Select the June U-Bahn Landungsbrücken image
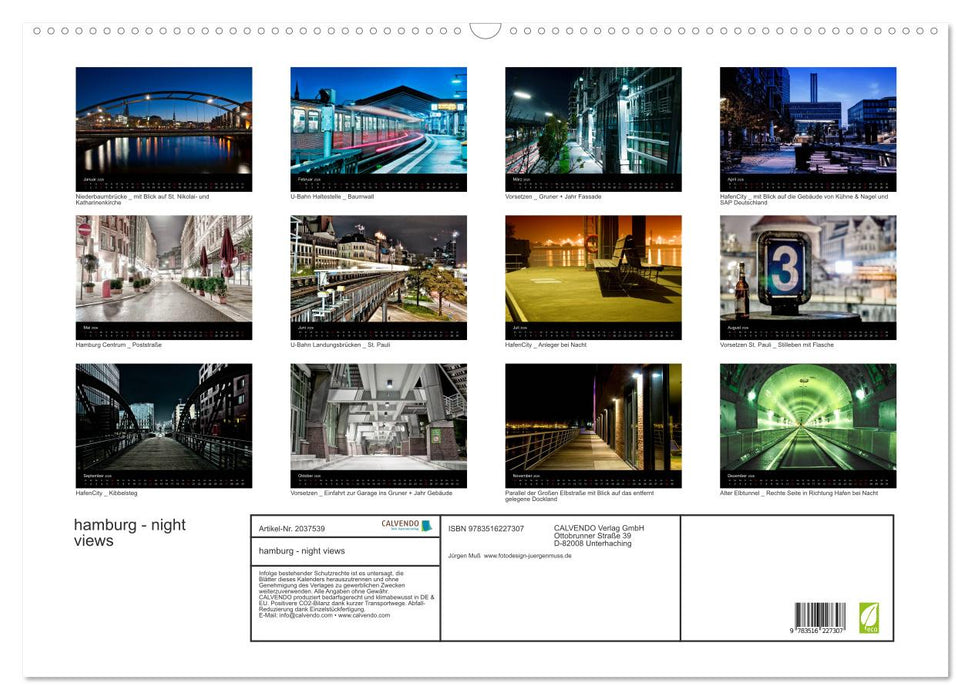971x700 pixels. (378, 277)
